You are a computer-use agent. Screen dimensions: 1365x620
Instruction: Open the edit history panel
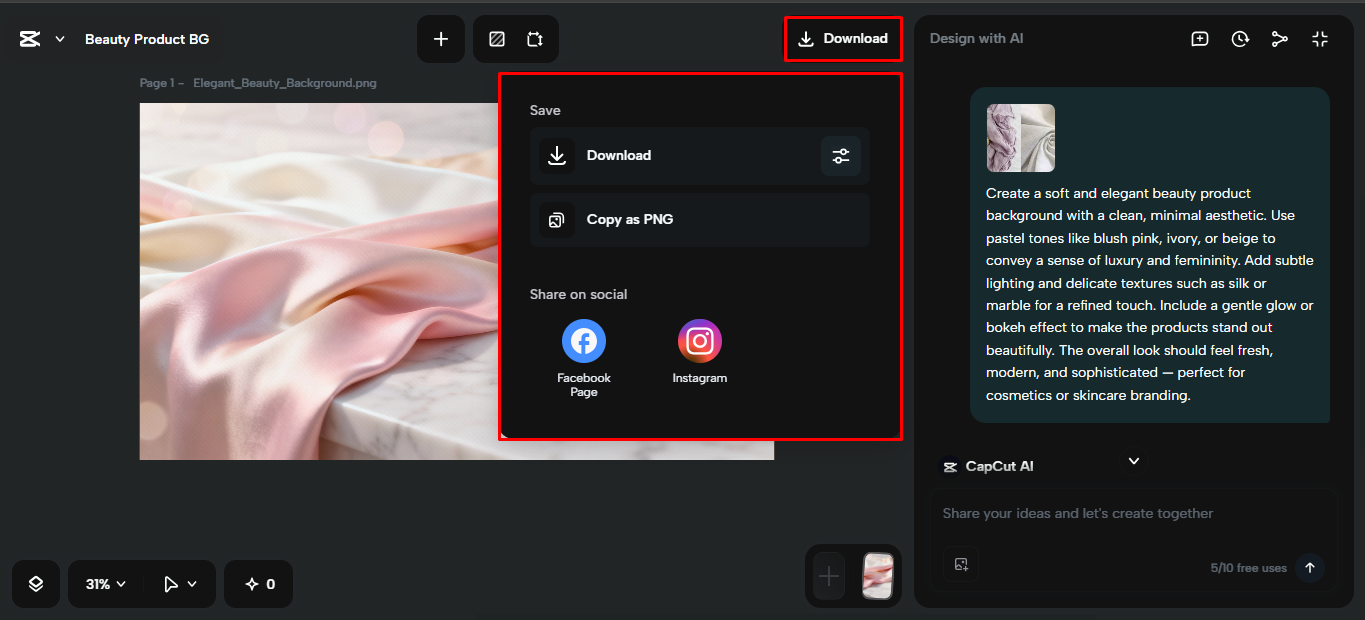pyautogui.click(x=1240, y=38)
